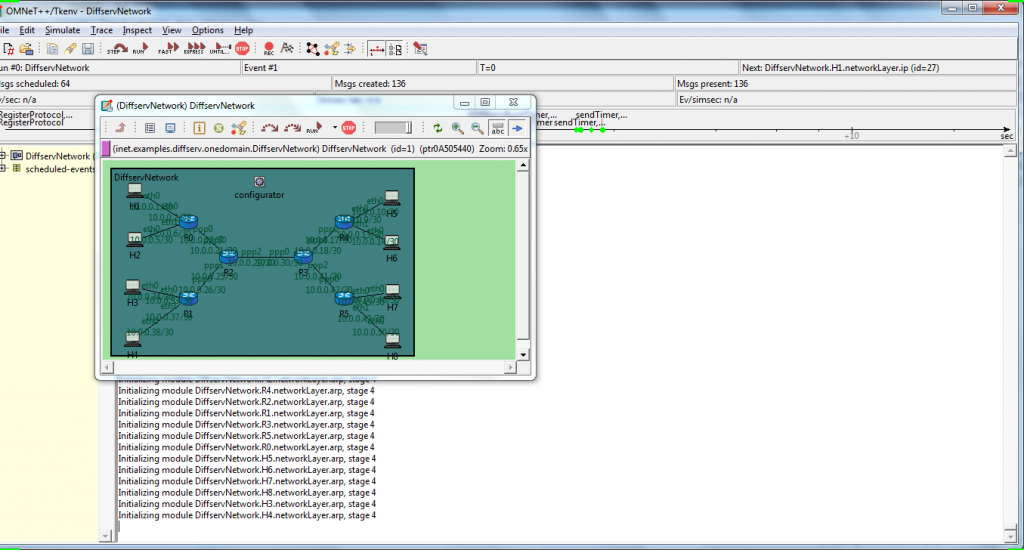Viewport: 1024px width, 550px height.
Task: Open the Inspect menu
Action: pyautogui.click(x=137, y=30)
